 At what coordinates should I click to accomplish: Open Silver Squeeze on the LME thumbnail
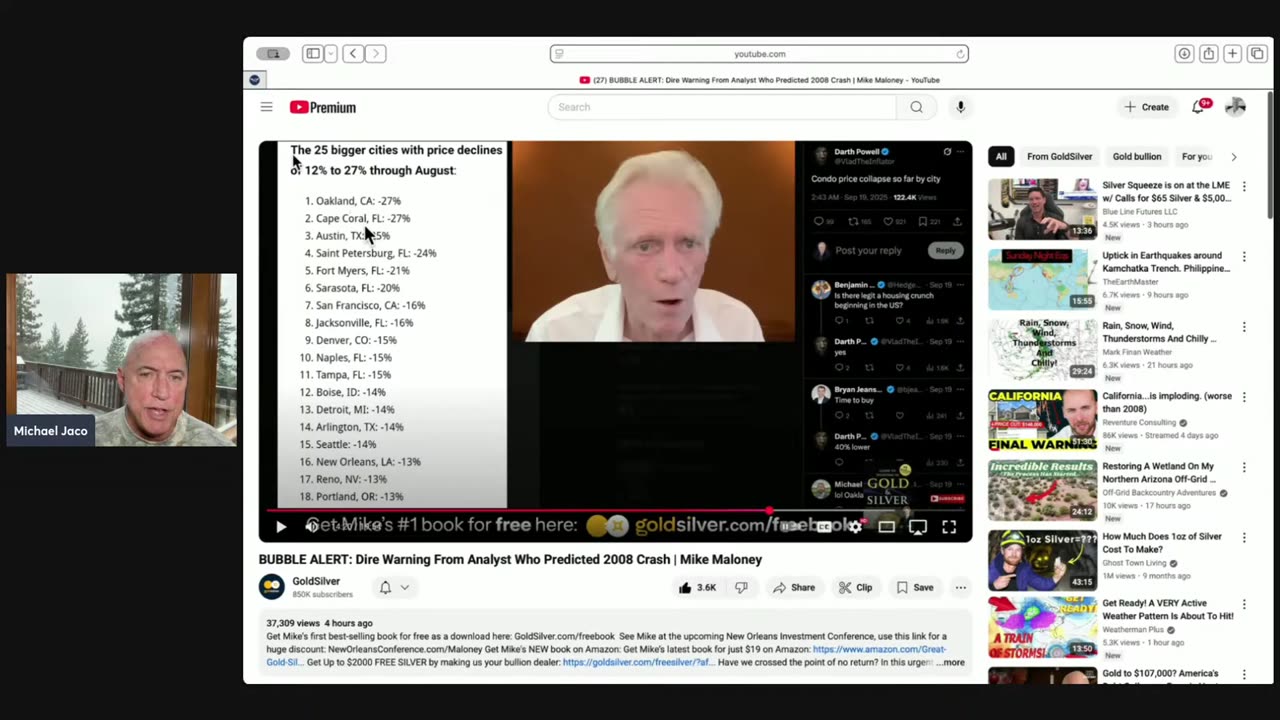click(x=1042, y=209)
